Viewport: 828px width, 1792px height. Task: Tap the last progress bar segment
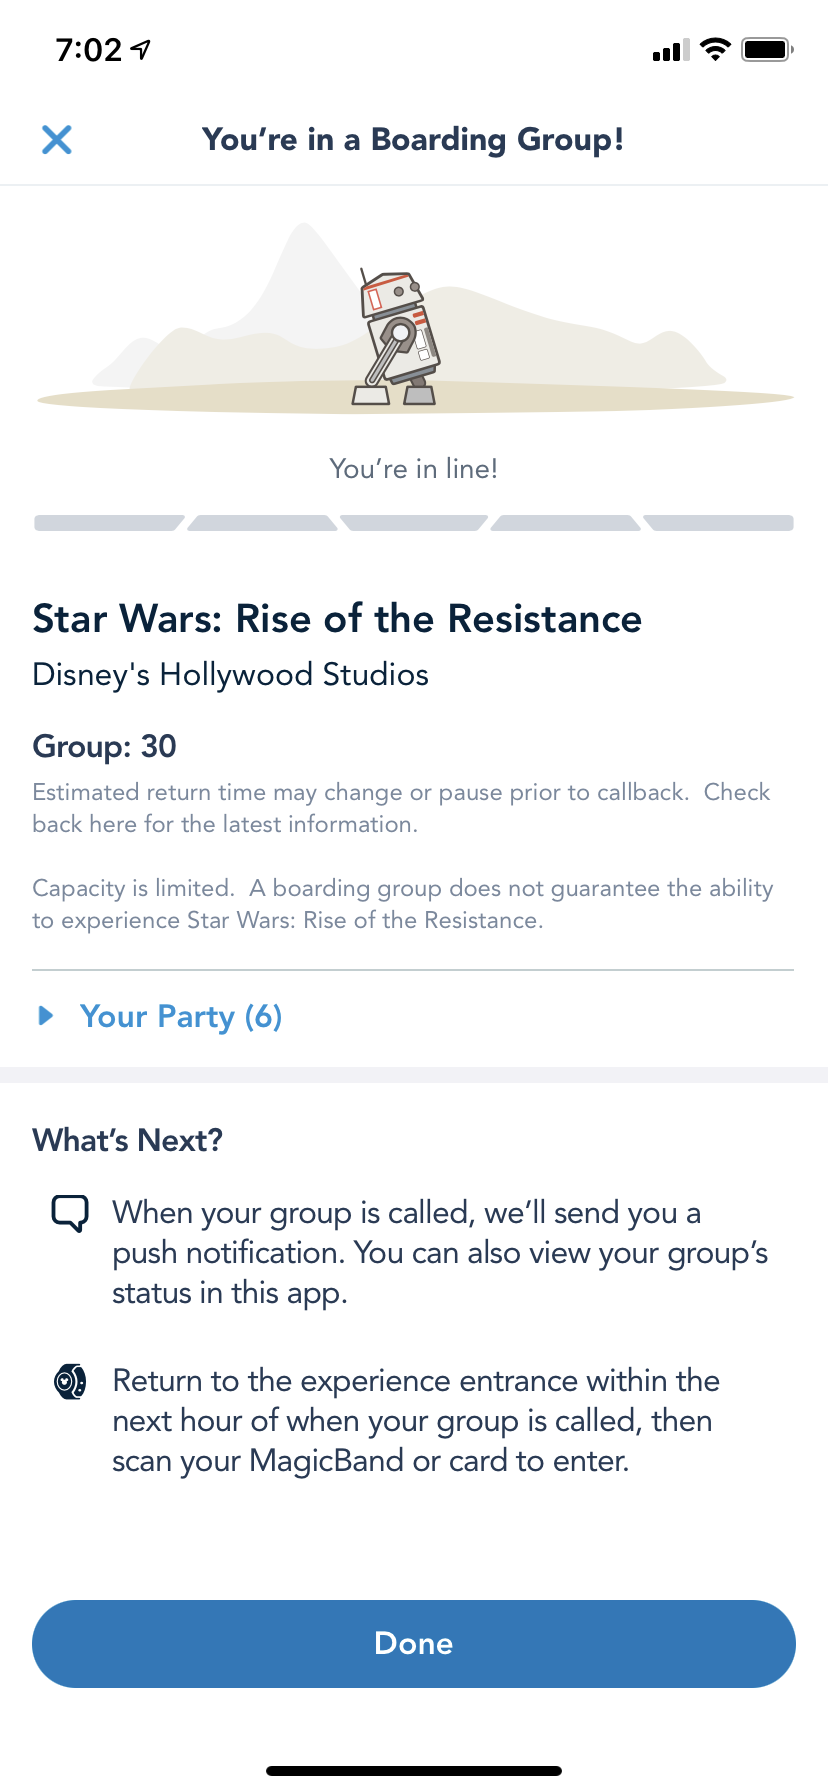[x=720, y=523]
